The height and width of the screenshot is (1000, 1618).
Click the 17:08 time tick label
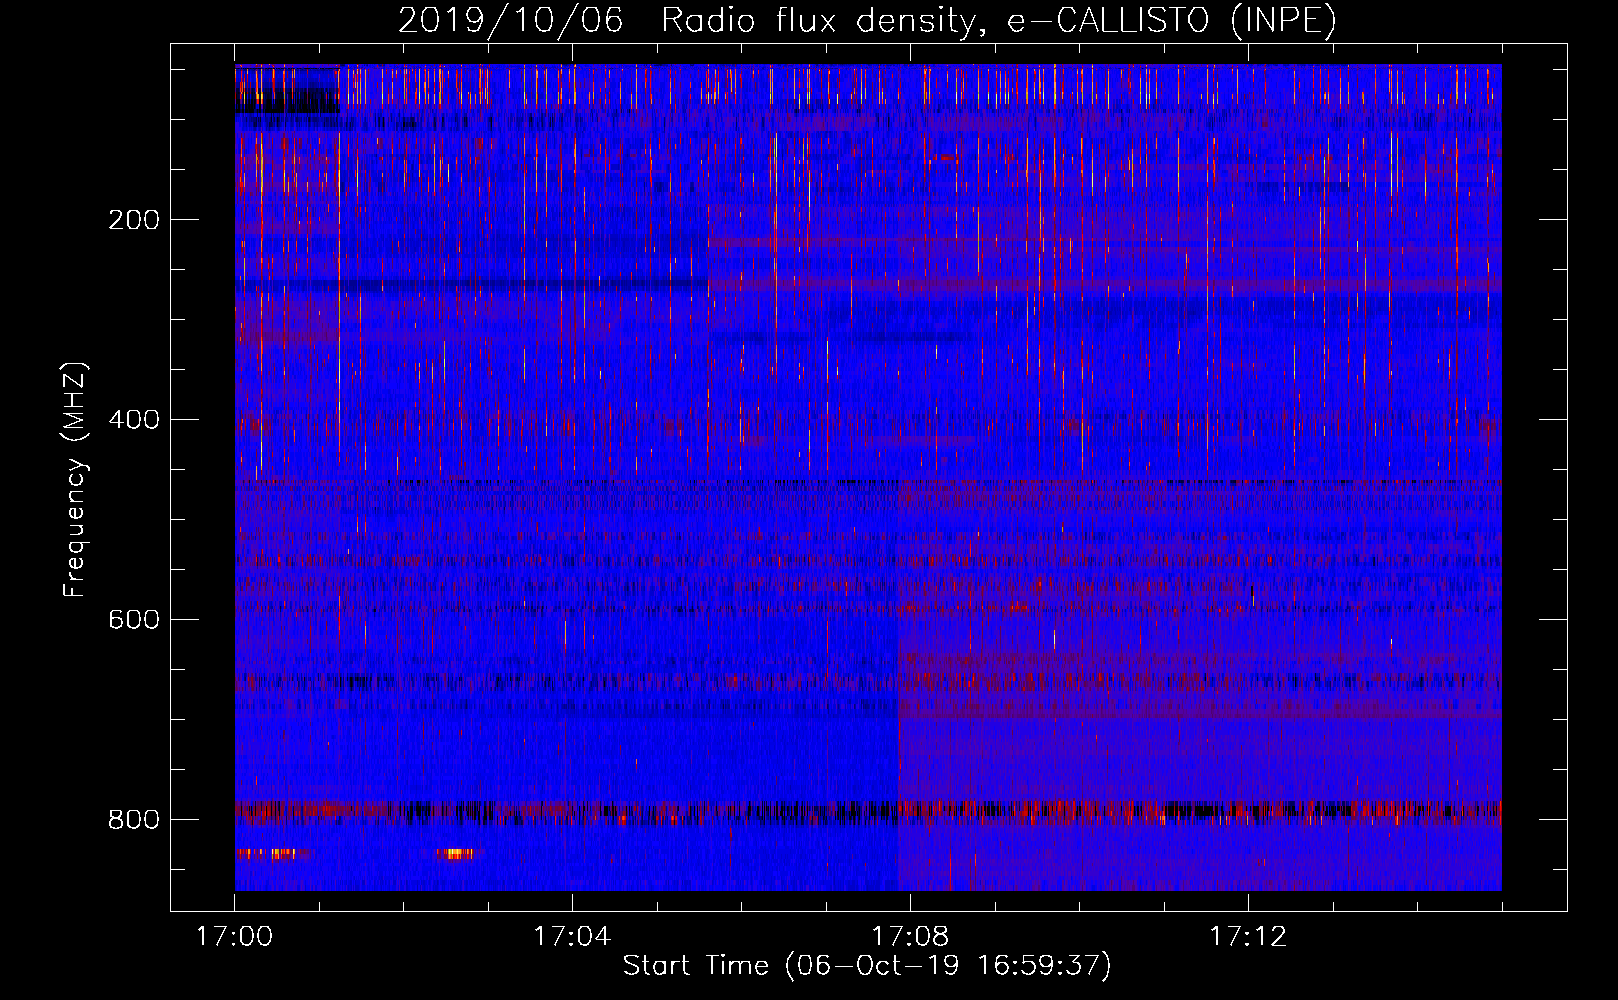pyautogui.click(x=910, y=936)
